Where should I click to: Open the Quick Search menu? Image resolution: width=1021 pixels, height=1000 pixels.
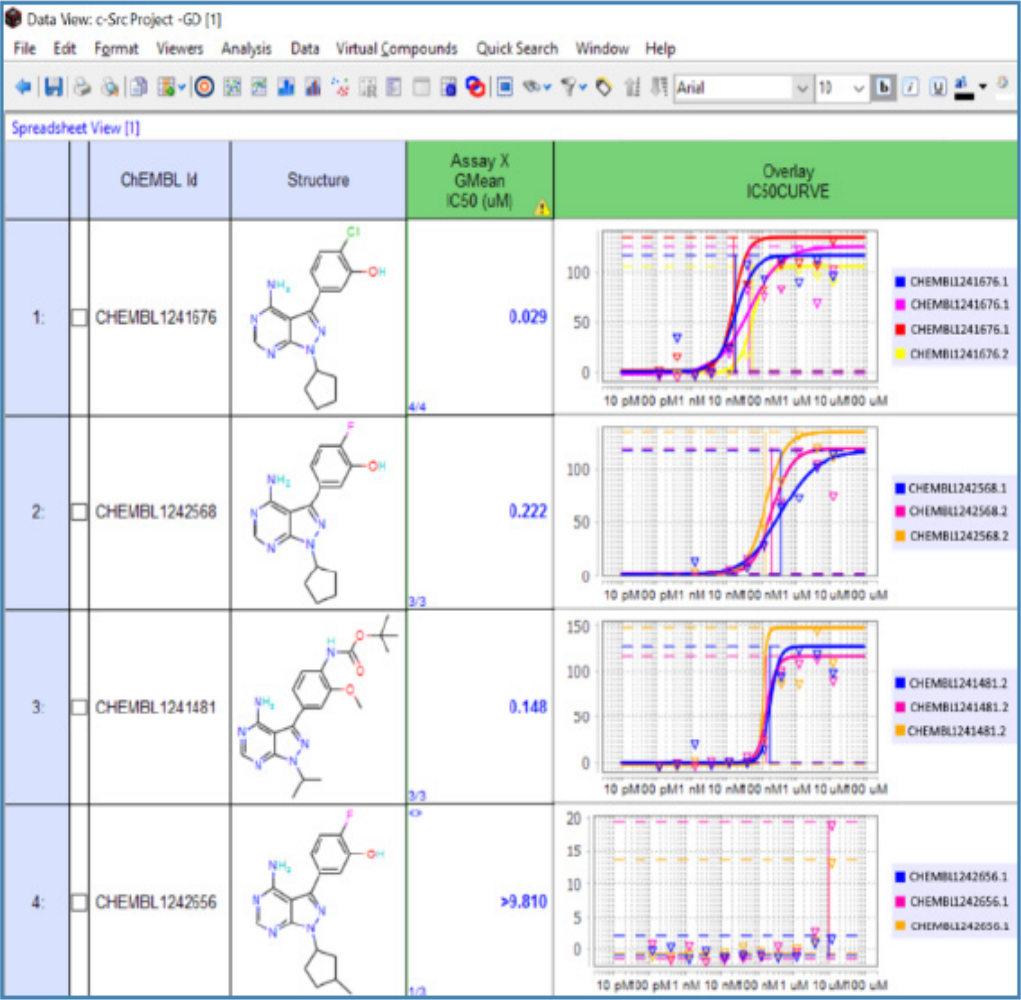517,49
